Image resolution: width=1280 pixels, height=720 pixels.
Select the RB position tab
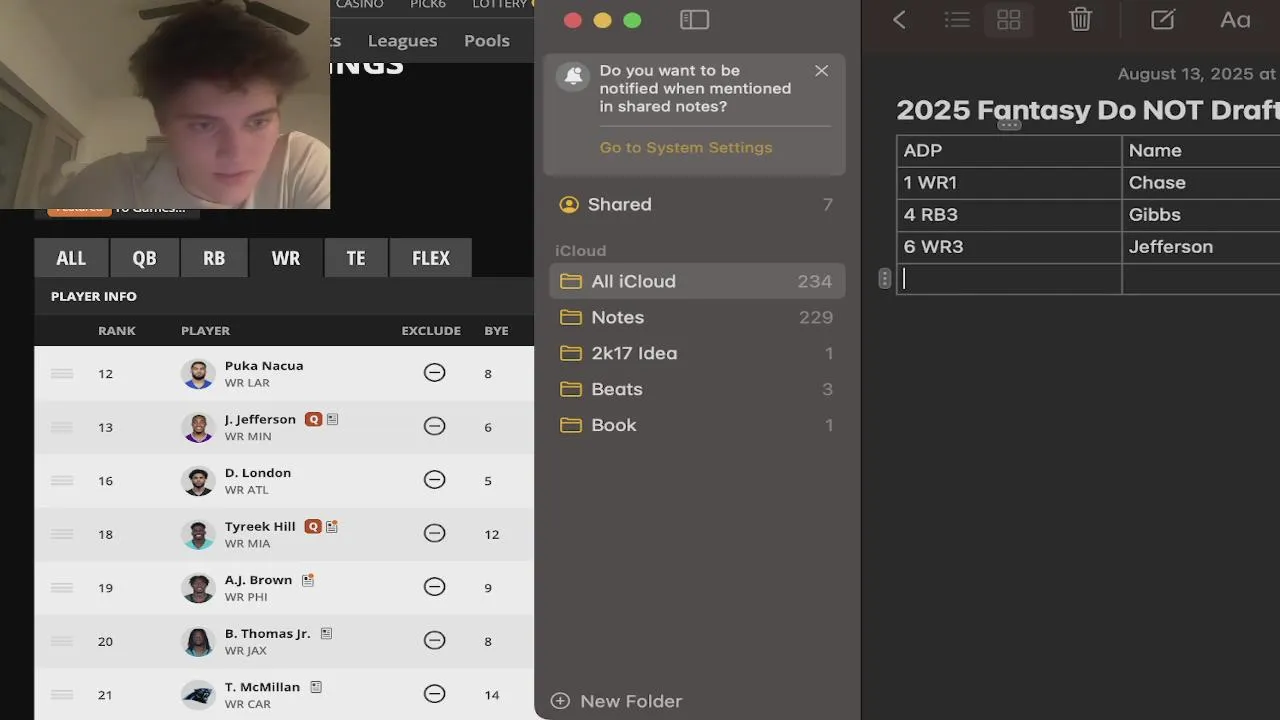pos(214,258)
